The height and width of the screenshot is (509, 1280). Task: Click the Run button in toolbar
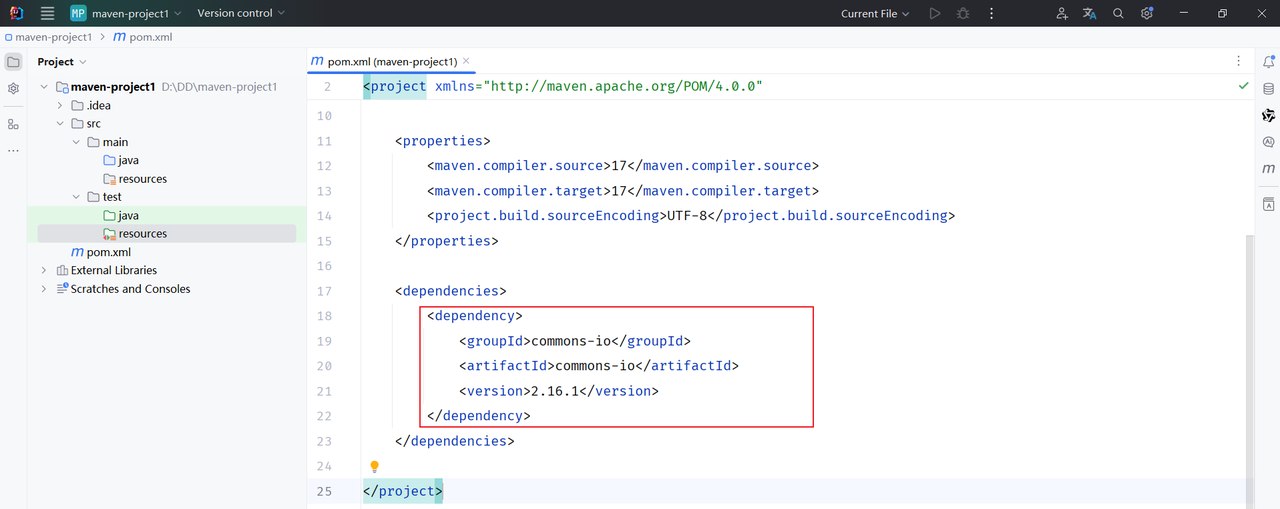(x=934, y=13)
